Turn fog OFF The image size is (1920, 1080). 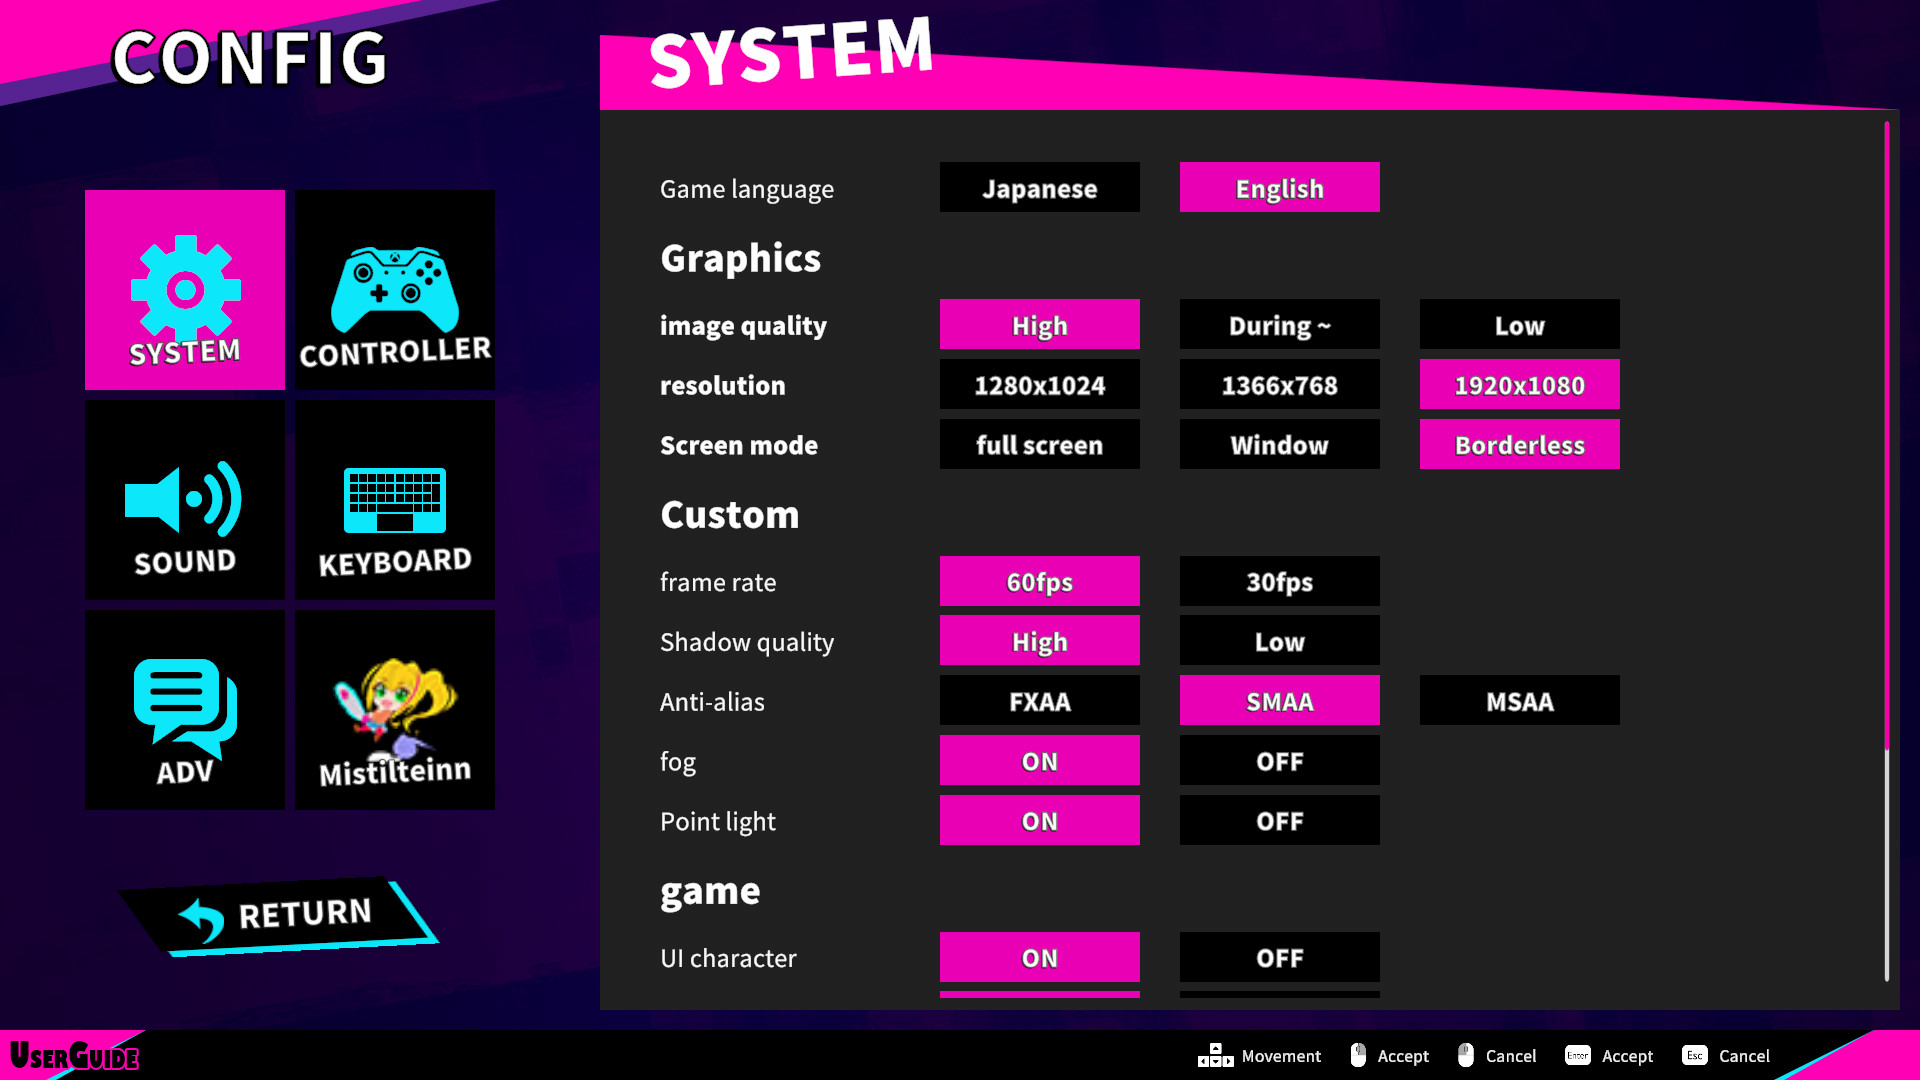[1280, 761]
